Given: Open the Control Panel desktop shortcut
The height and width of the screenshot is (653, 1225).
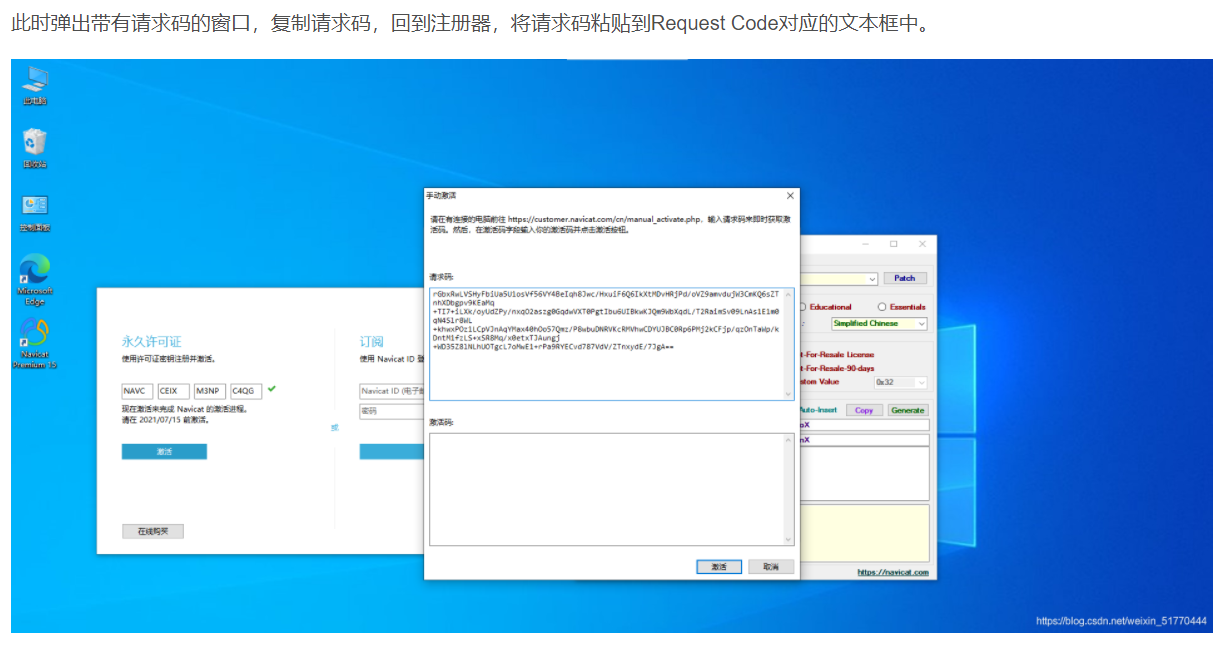Looking at the screenshot, I should coord(35,212).
